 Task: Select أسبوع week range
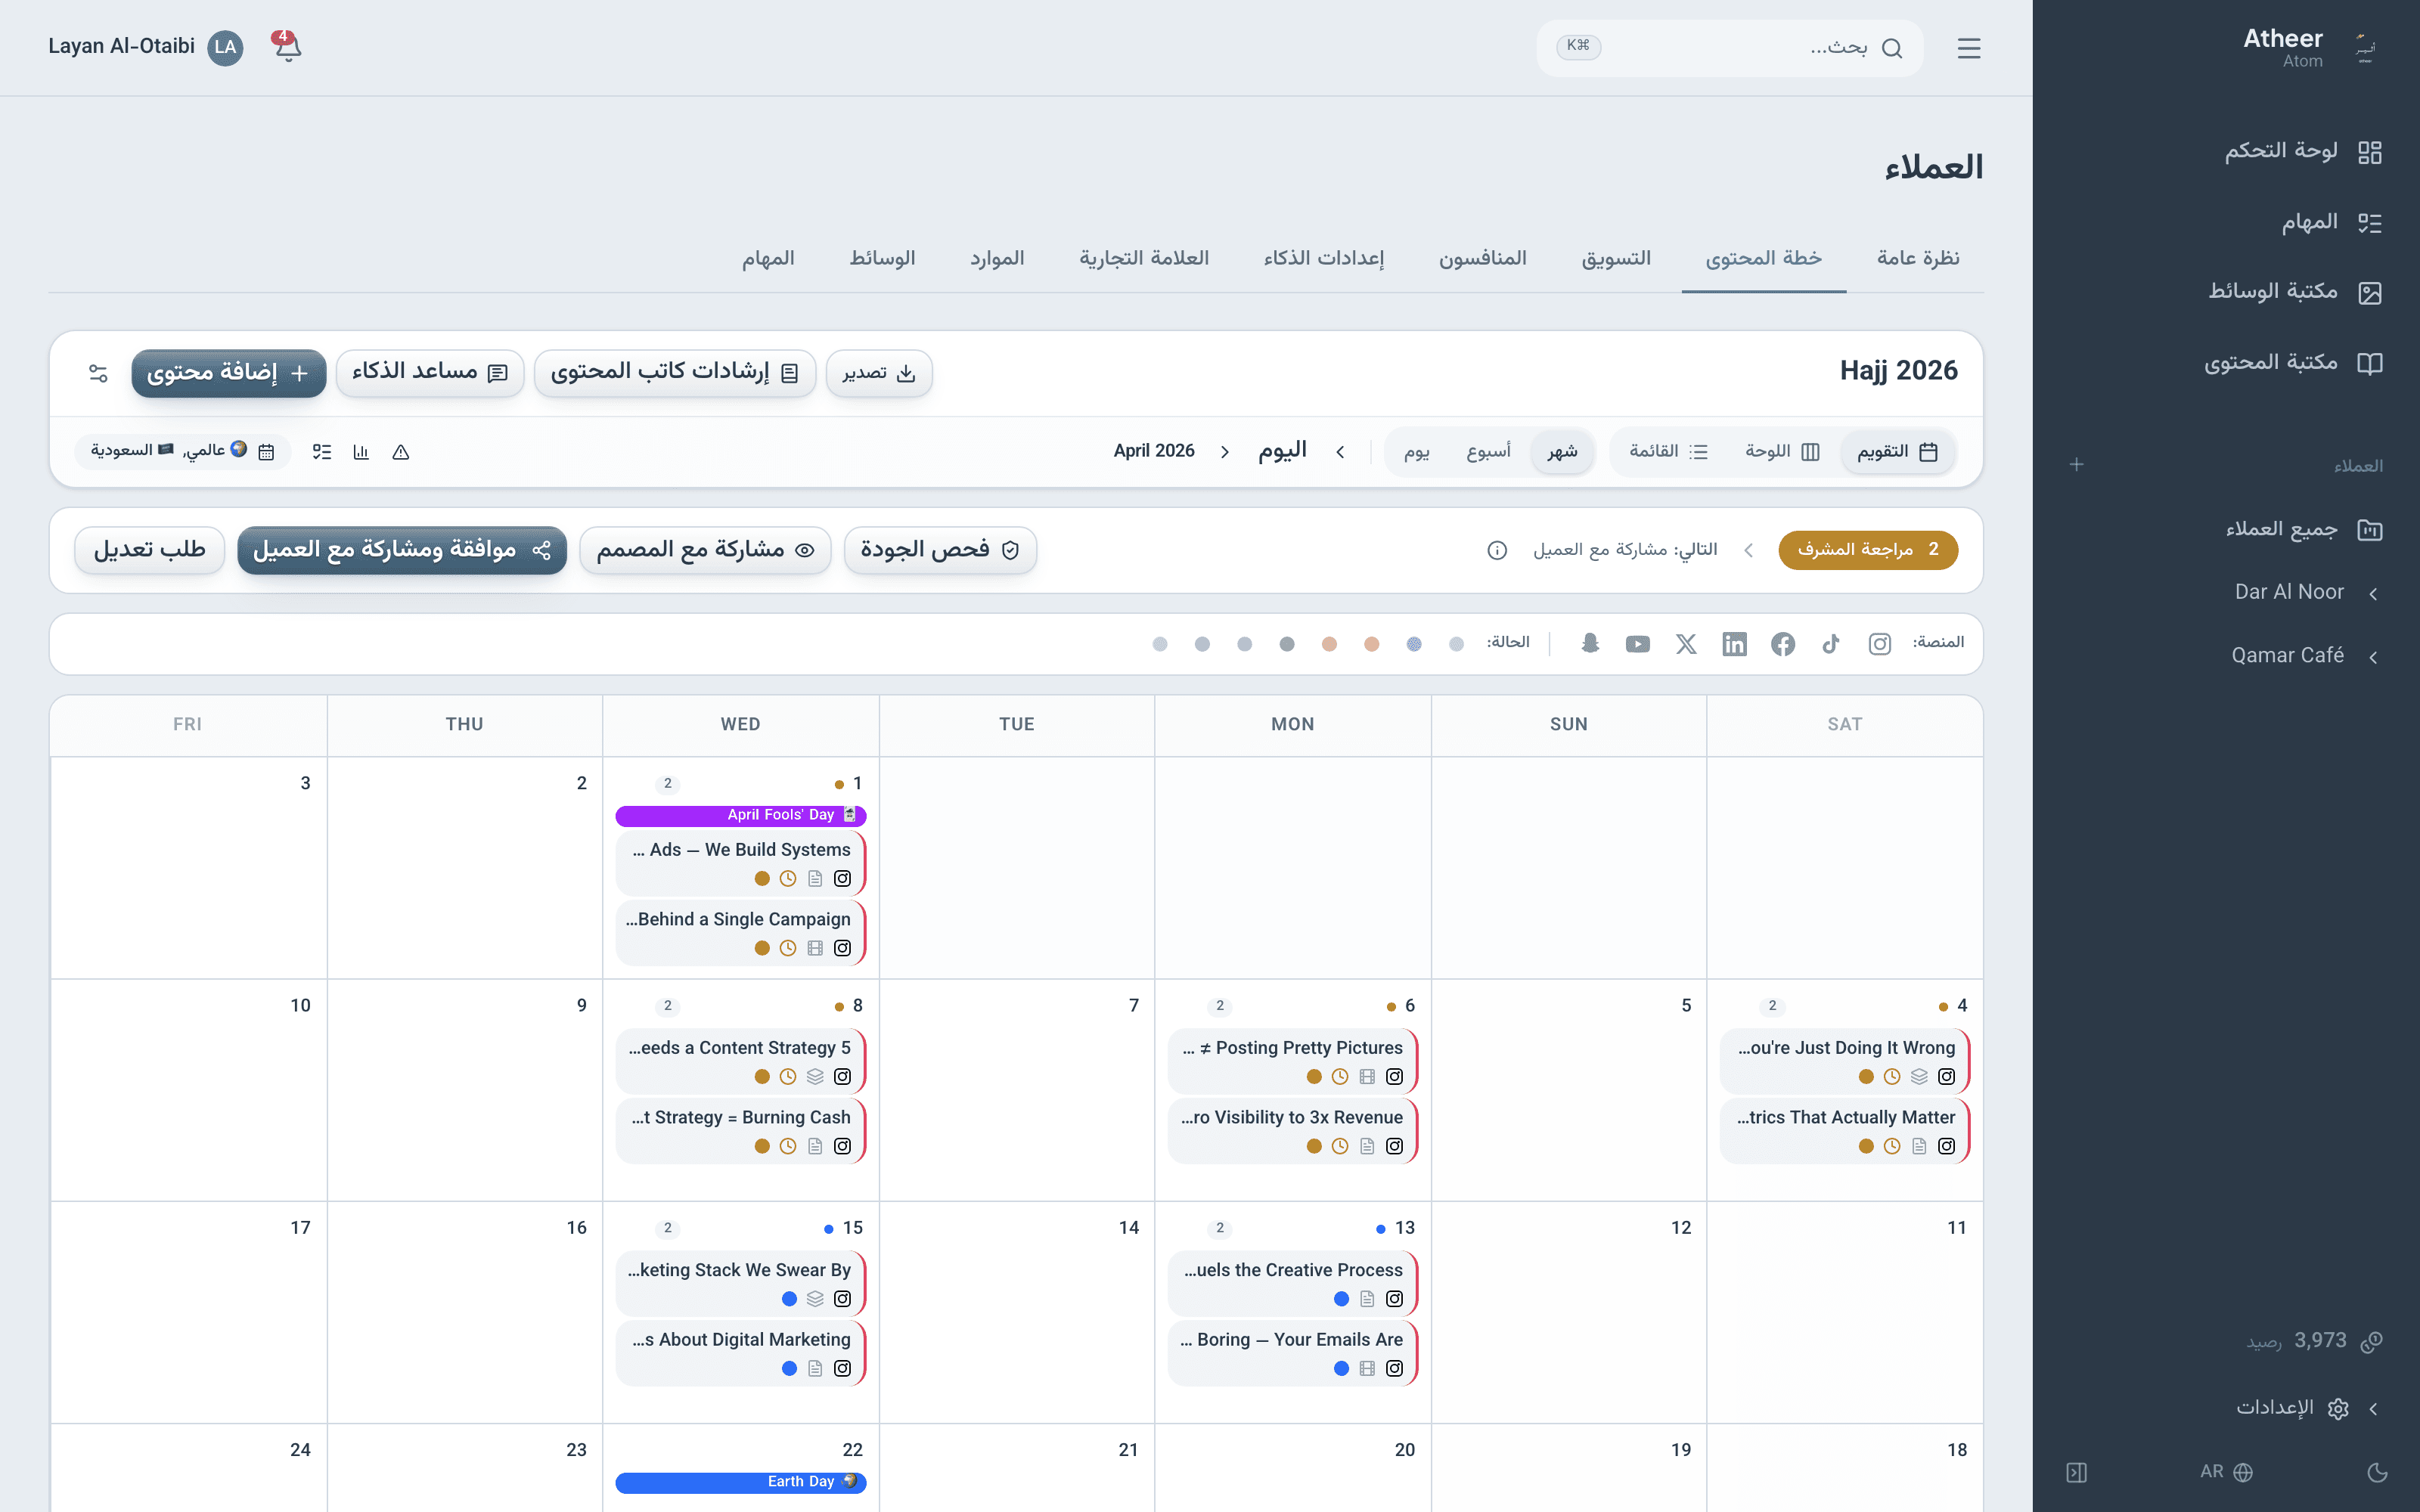(x=1488, y=452)
